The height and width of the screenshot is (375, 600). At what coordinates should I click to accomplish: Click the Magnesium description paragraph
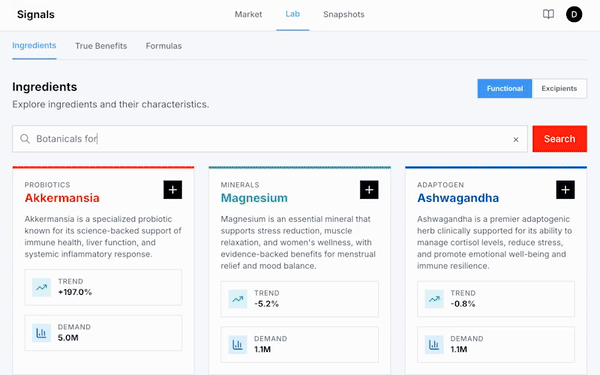tap(298, 243)
